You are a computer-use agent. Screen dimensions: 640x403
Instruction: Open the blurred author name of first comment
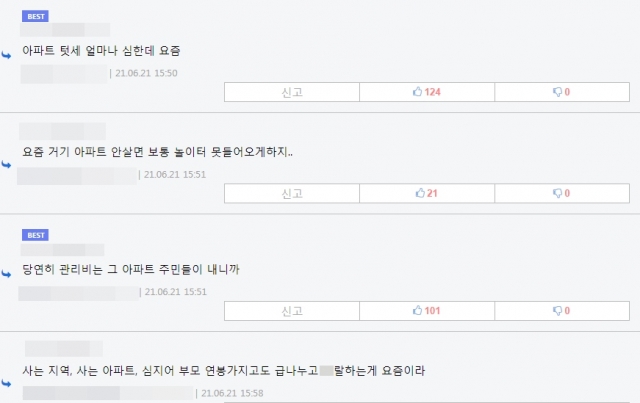65,30
